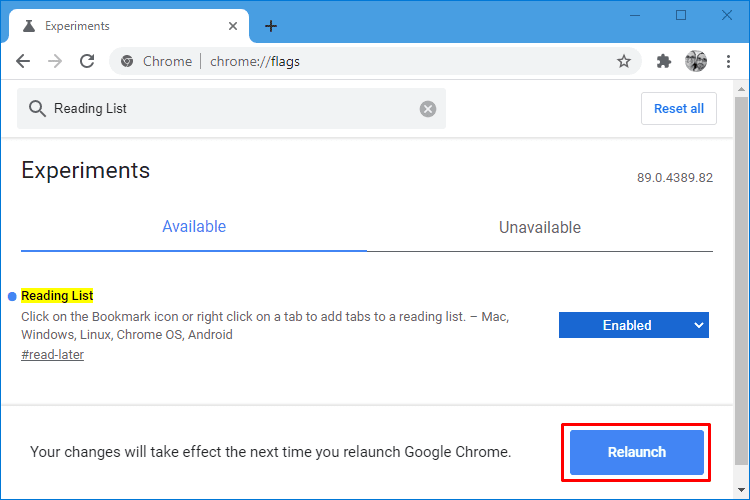Open the Reading List Enabled dropdown
This screenshot has width=750, height=500.
click(634, 325)
